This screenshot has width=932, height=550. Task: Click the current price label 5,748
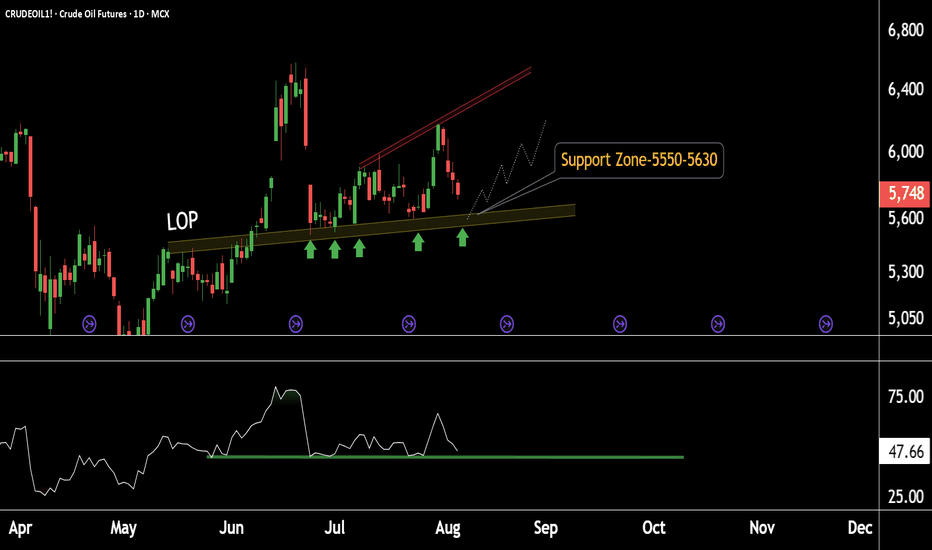(x=905, y=194)
